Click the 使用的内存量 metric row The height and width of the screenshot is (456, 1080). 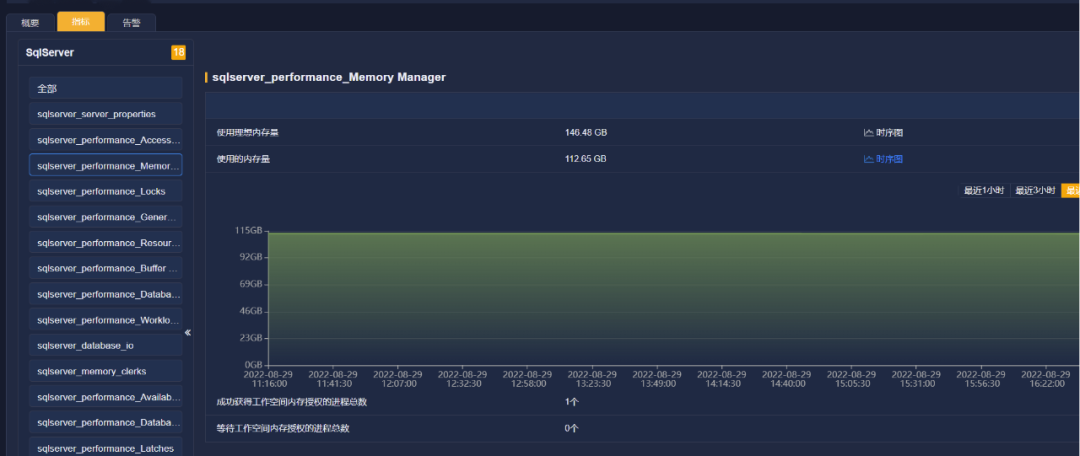642,159
